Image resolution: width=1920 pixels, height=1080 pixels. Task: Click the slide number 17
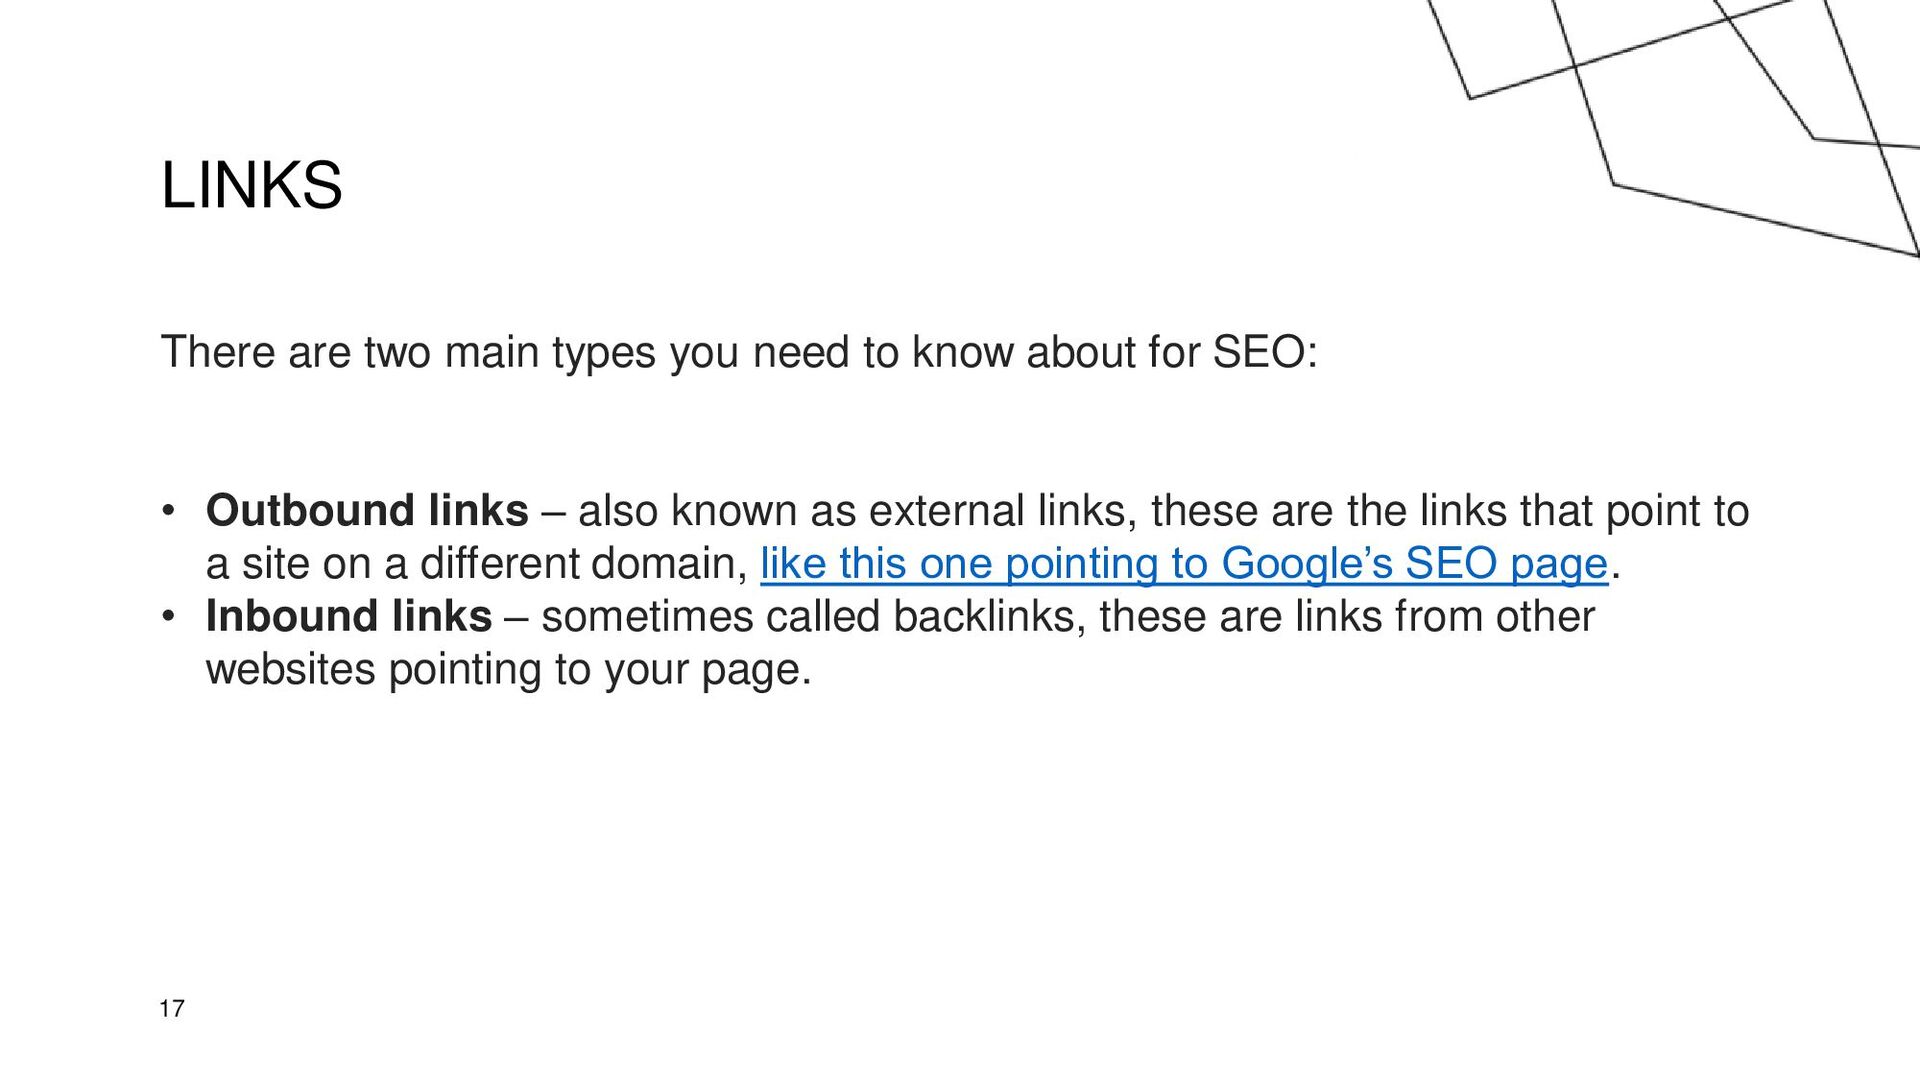172,1008
